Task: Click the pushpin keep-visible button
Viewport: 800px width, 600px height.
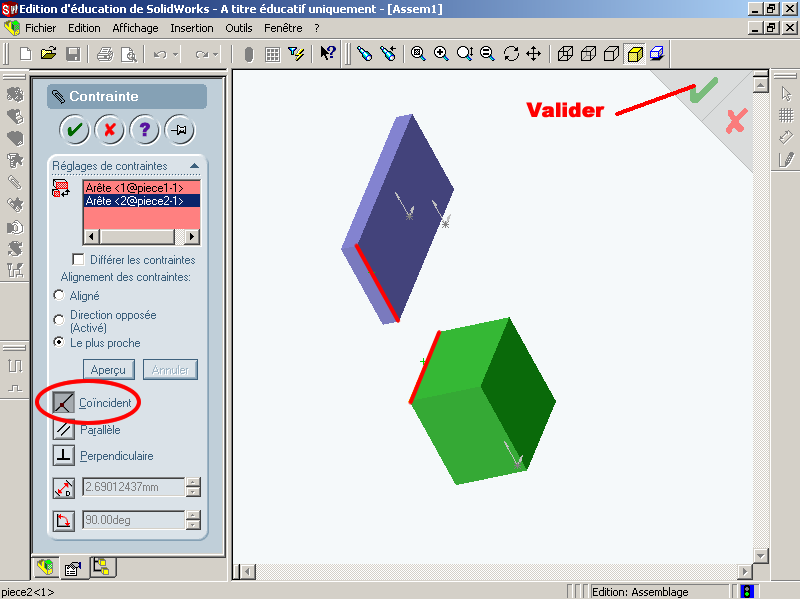Action: pyautogui.click(x=180, y=130)
